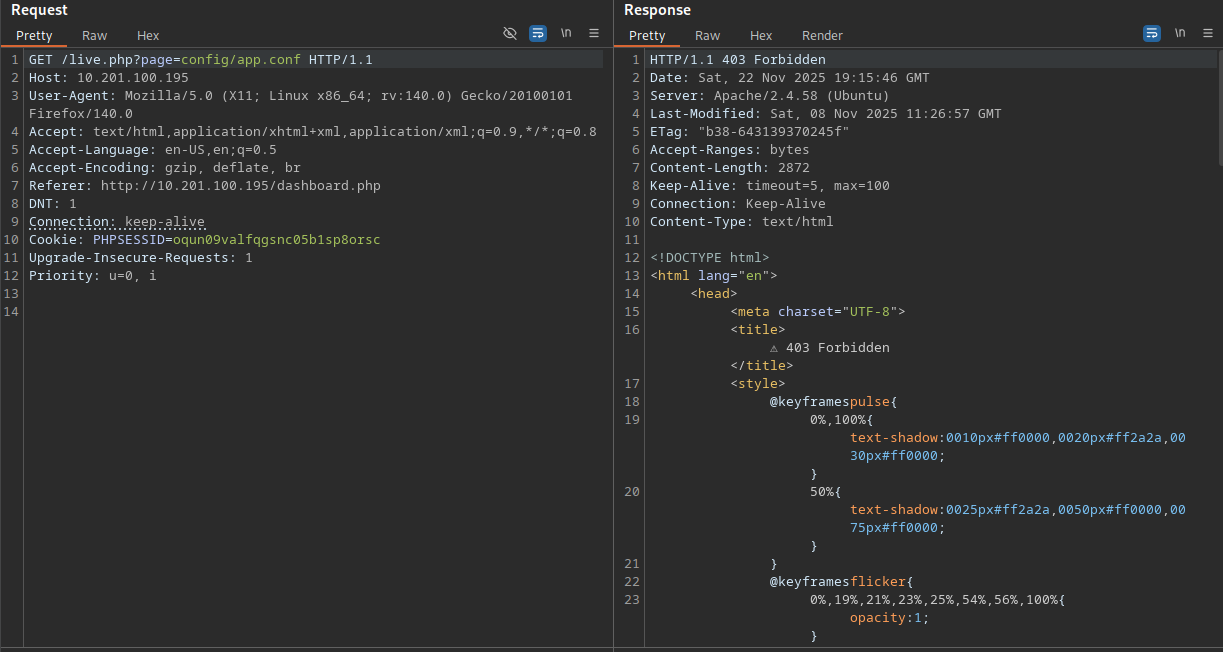The height and width of the screenshot is (652, 1223).
Task: Click the Response panel vertical scrollbar
Action: [1218, 110]
